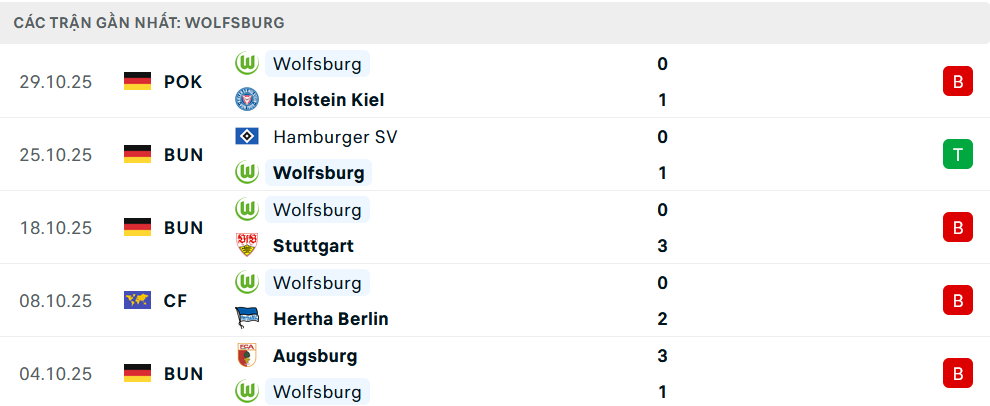Click the Wolfsburg recent matches header
Screen dimensions: 990x406
[149, 22]
